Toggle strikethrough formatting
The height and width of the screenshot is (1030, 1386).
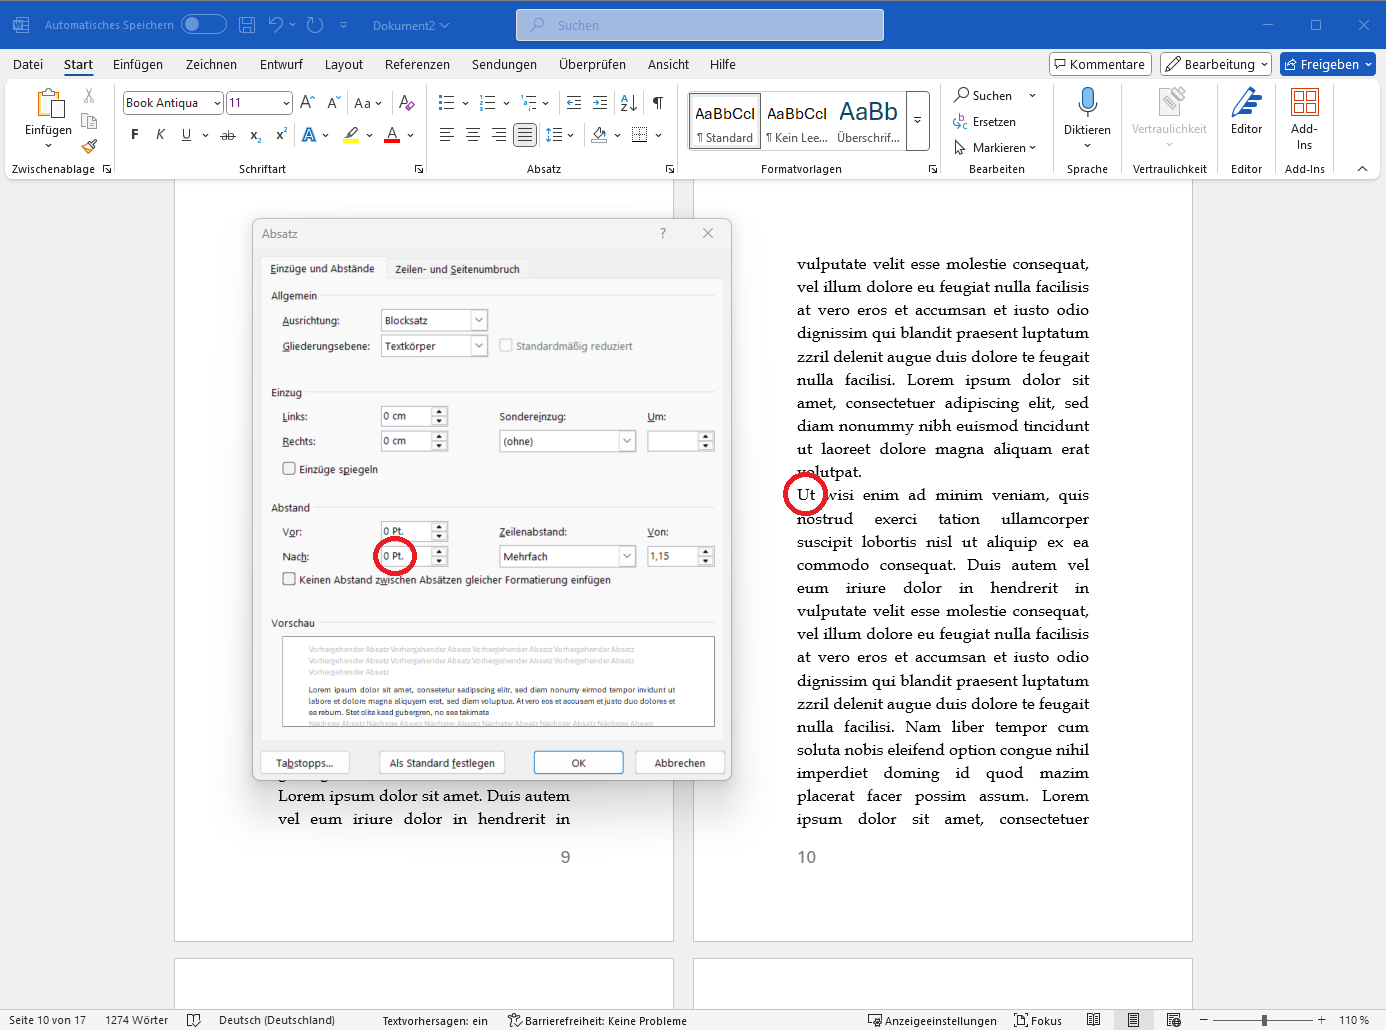[228, 135]
